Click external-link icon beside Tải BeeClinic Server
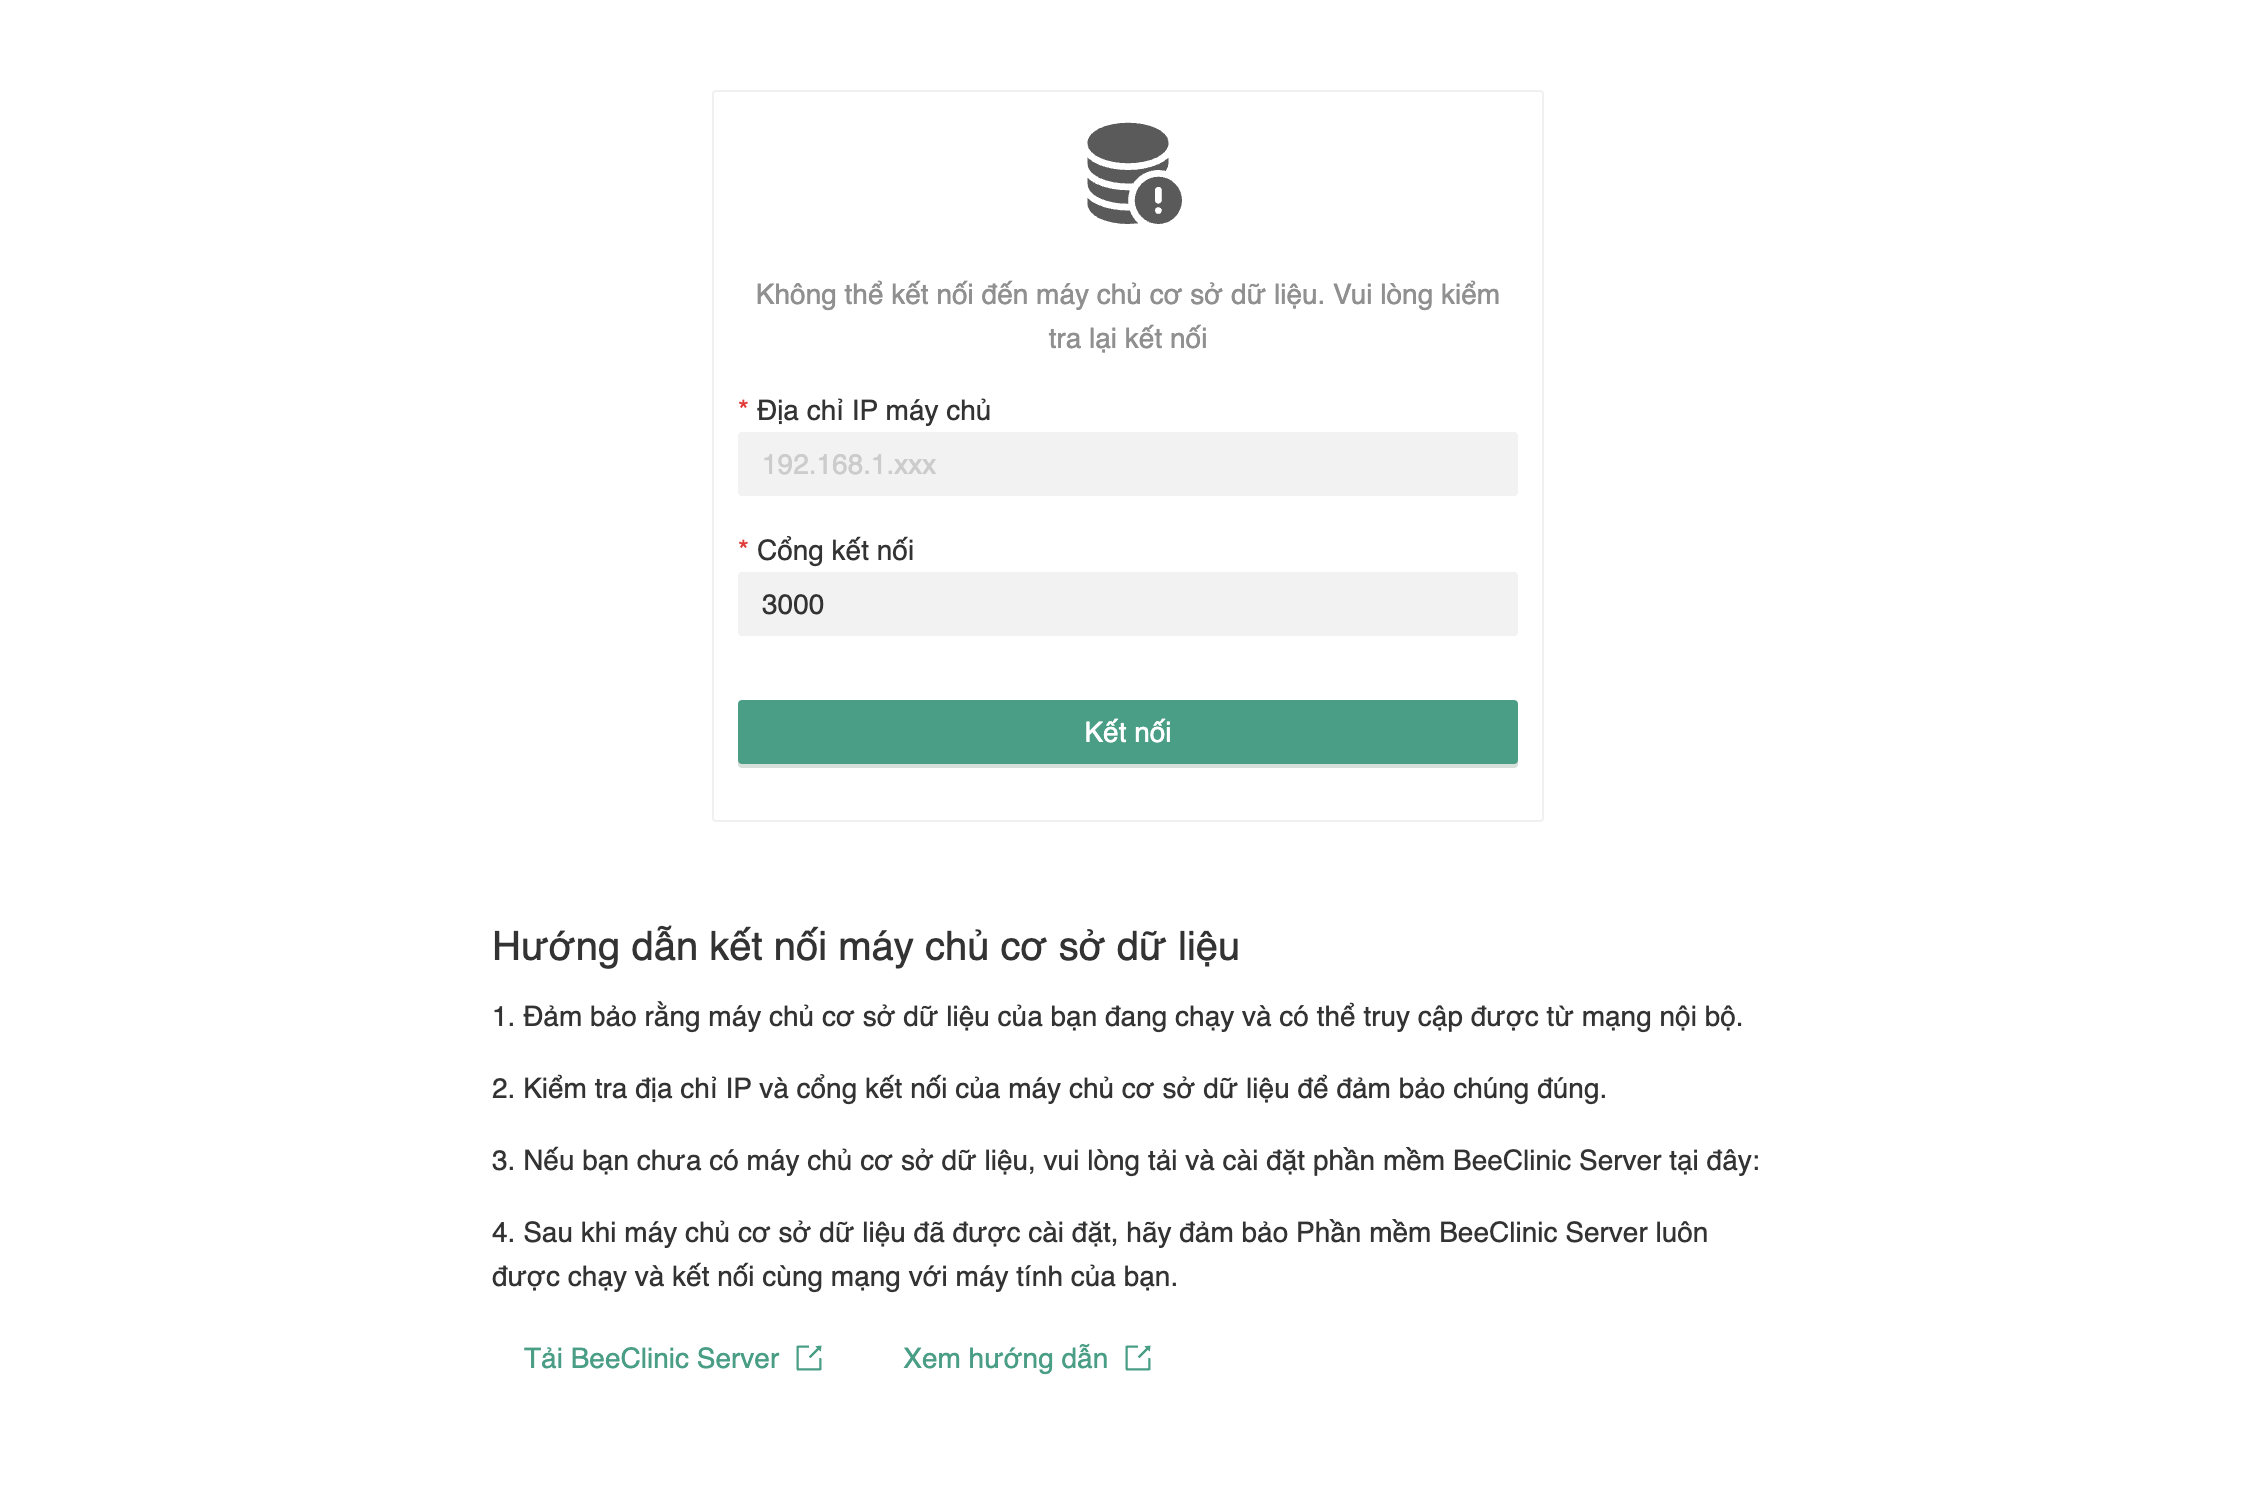Screen dimensions: 2260x1502 click(x=809, y=1357)
